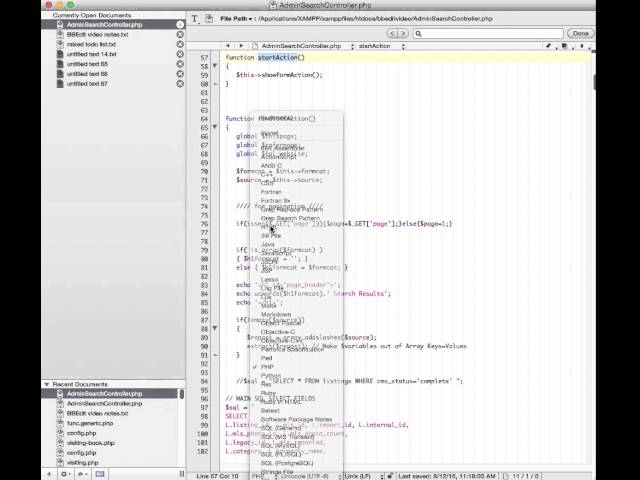Open visiting-book.php from Recent Documents
This screenshot has height=480, width=640.
click(x=91, y=443)
